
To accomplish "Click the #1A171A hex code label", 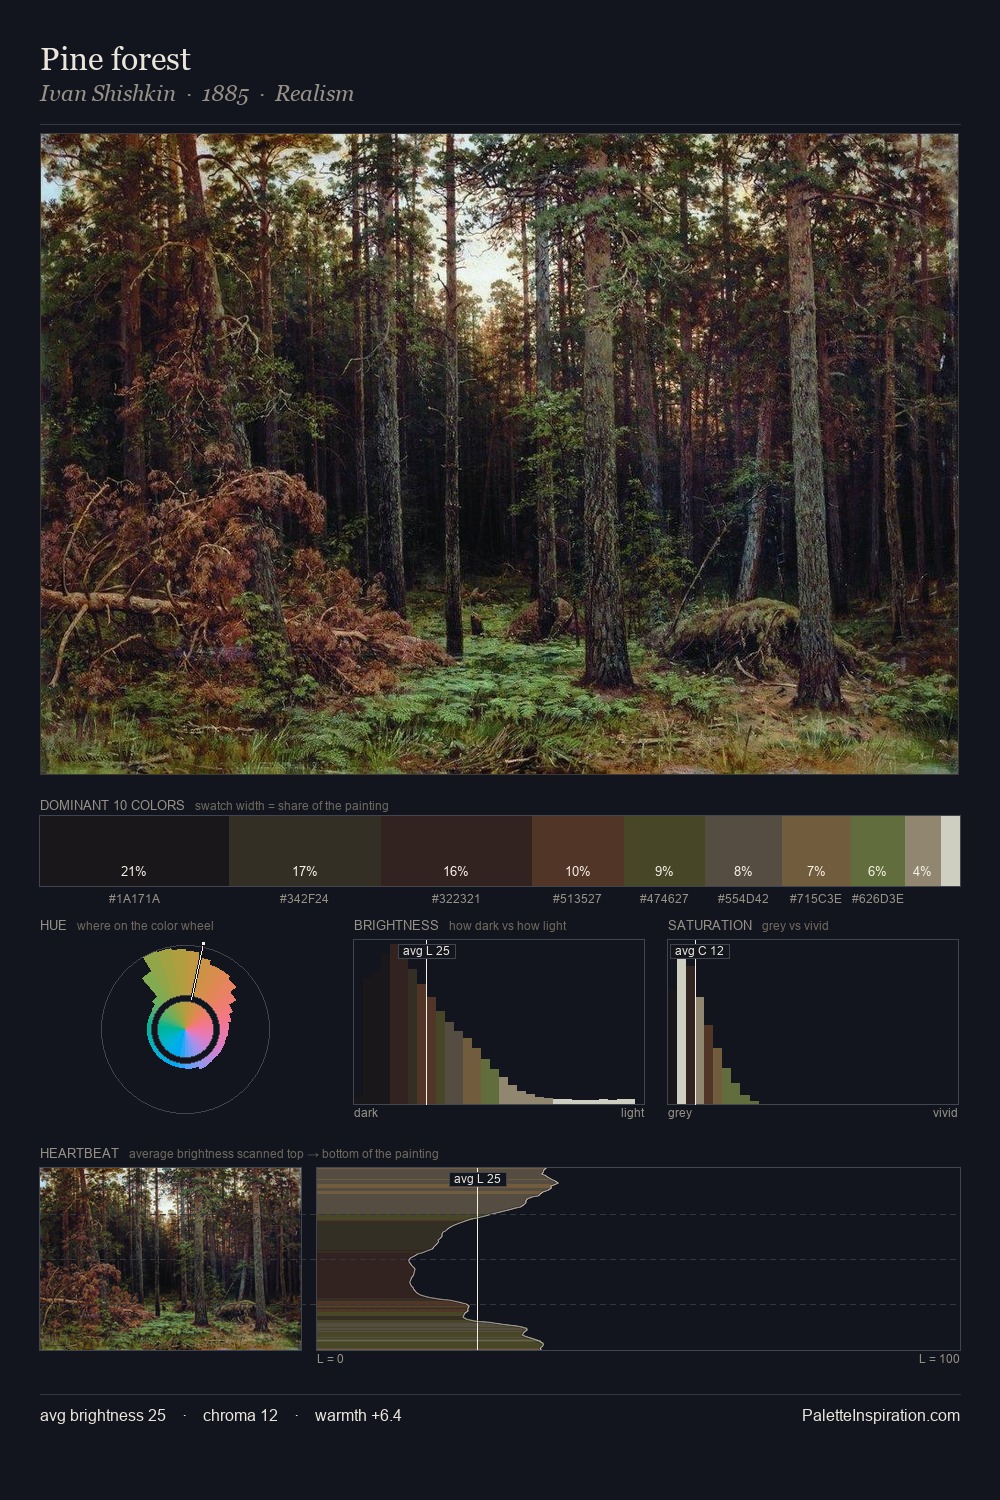I will pos(134,899).
